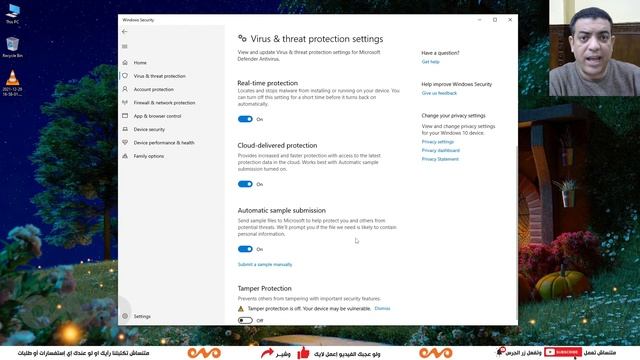Image resolution: width=640 pixels, height=360 pixels.
Task: Click the red Subscribe button in banner
Action: pyautogui.click(x=563, y=352)
